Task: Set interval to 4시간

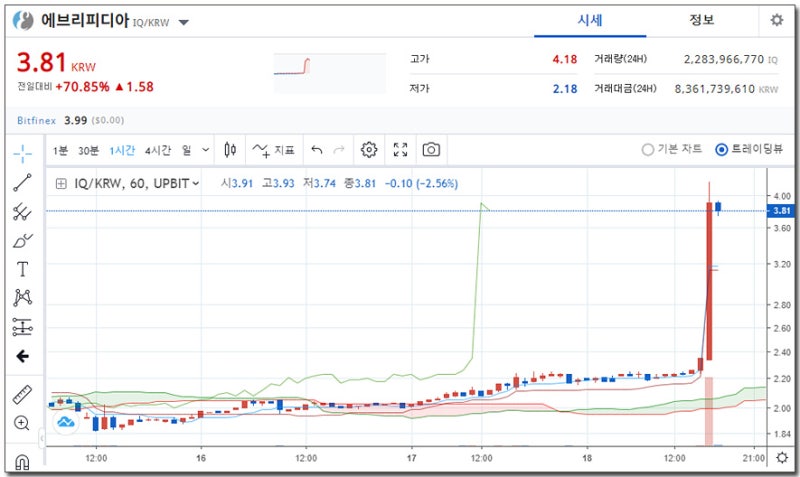Action: pyautogui.click(x=158, y=150)
